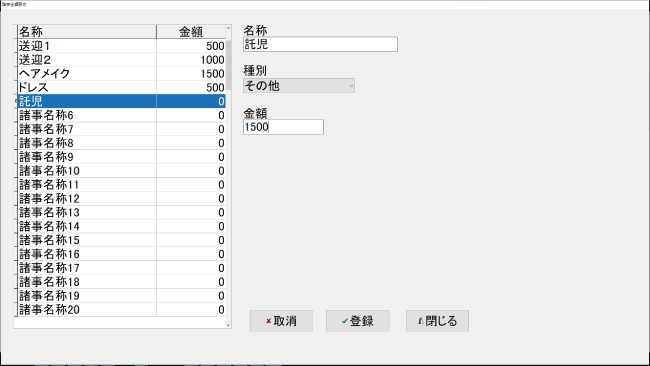Click the 1000 amount in 送迎2 row
This screenshot has height=366, width=650.
click(x=212, y=60)
